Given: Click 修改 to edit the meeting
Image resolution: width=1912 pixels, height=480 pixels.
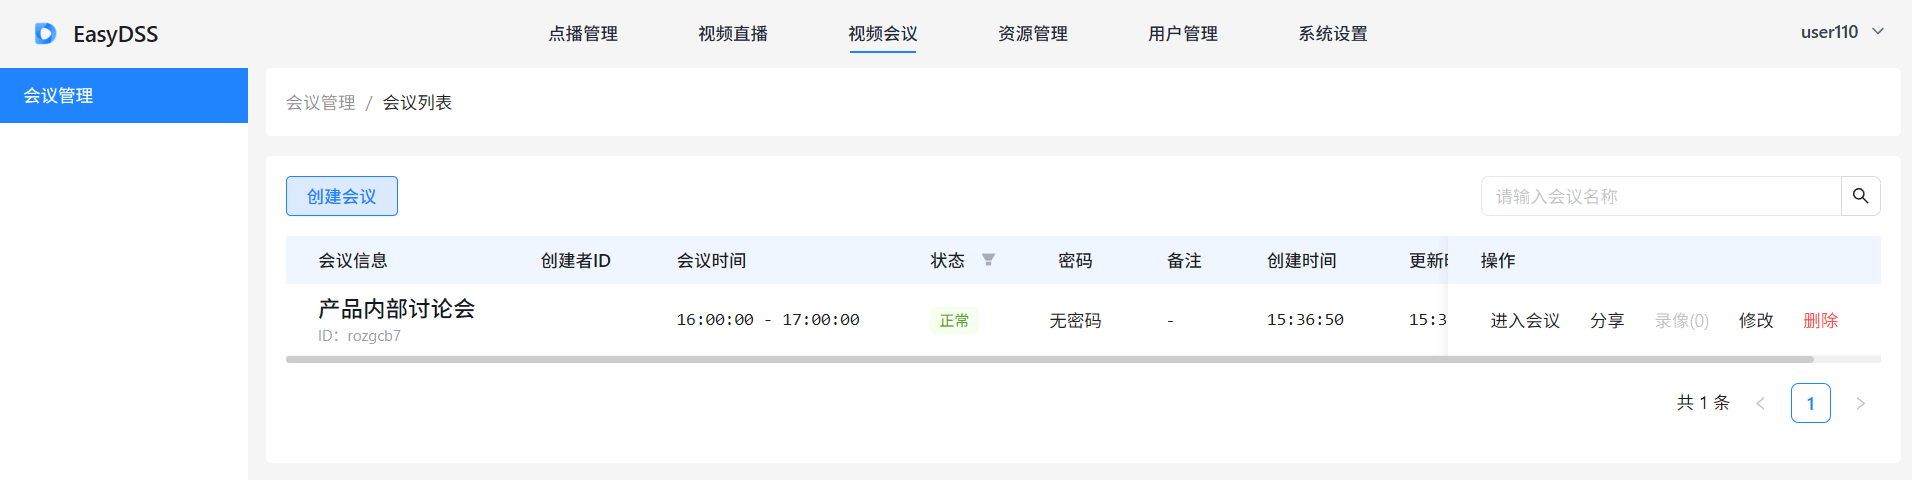Looking at the screenshot, I should pos(1756,321).
